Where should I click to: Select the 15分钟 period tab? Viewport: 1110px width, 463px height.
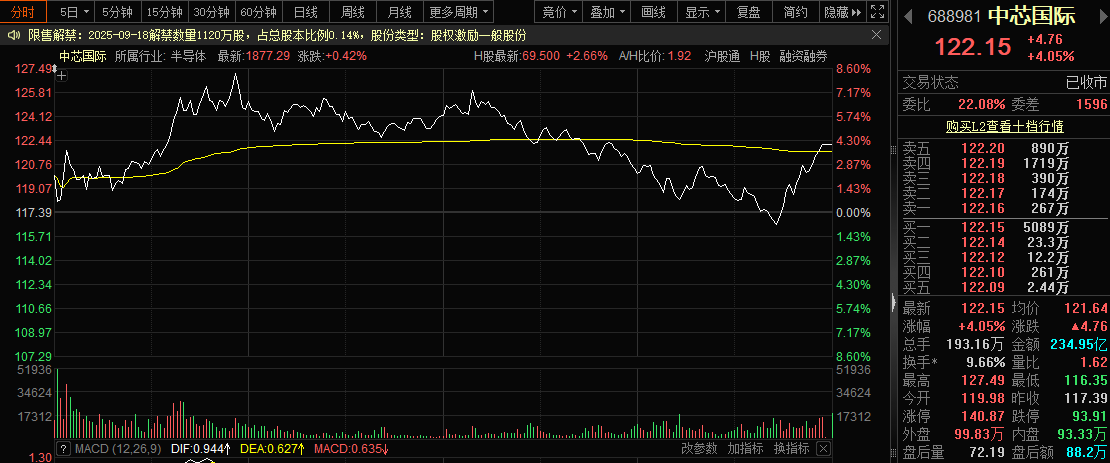(x=164, y=12)
